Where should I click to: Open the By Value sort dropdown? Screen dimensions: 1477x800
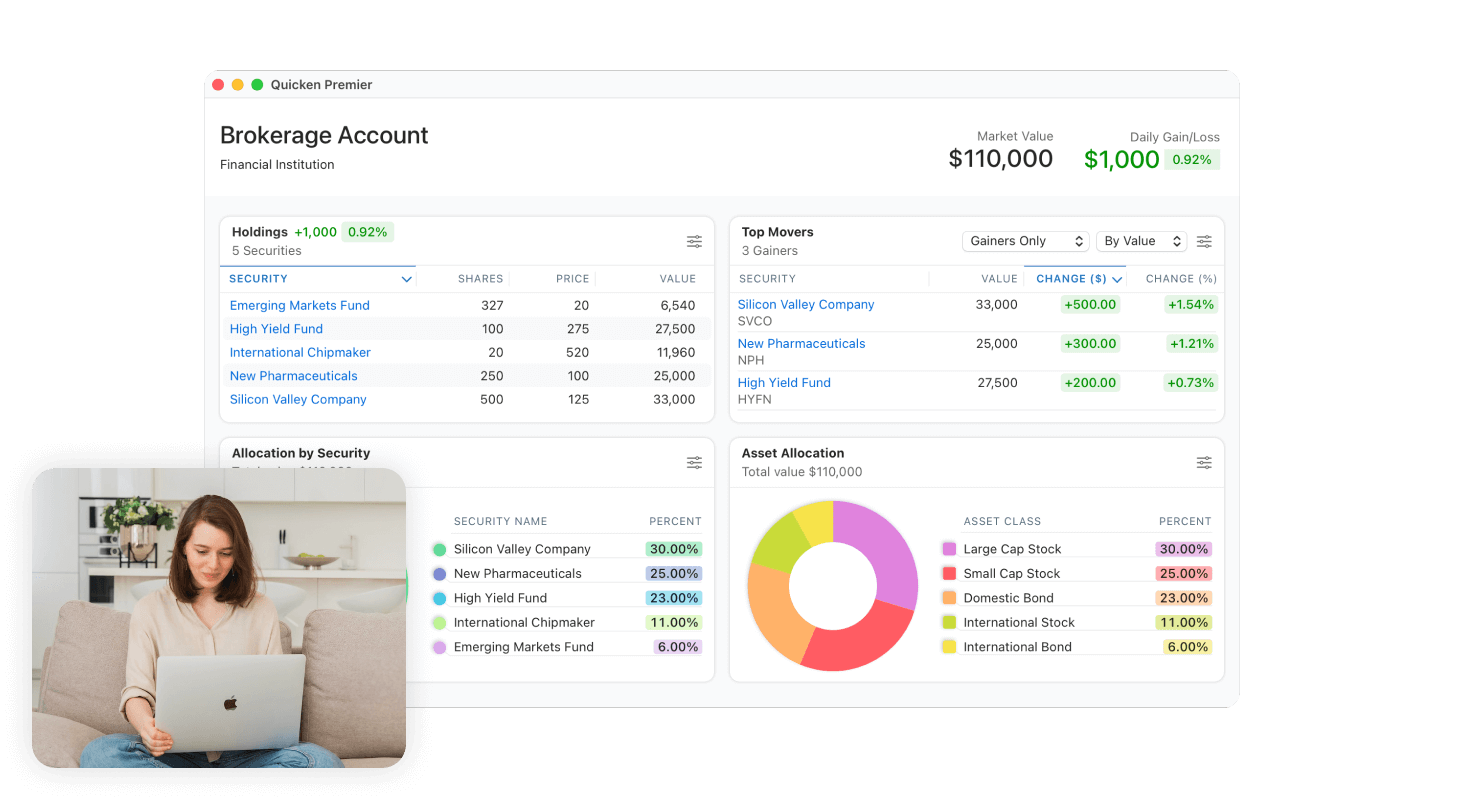1141,240
